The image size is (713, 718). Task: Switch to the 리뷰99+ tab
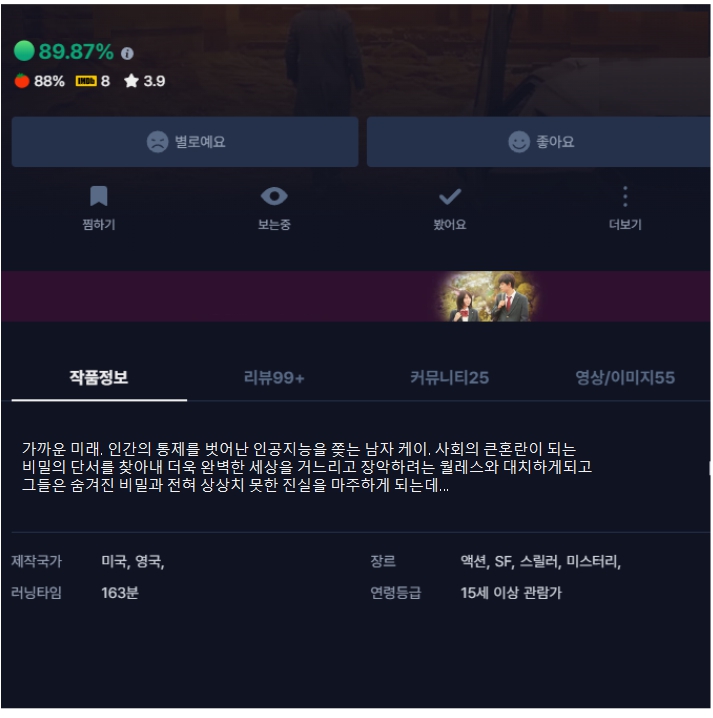click(x=274, y=378)
